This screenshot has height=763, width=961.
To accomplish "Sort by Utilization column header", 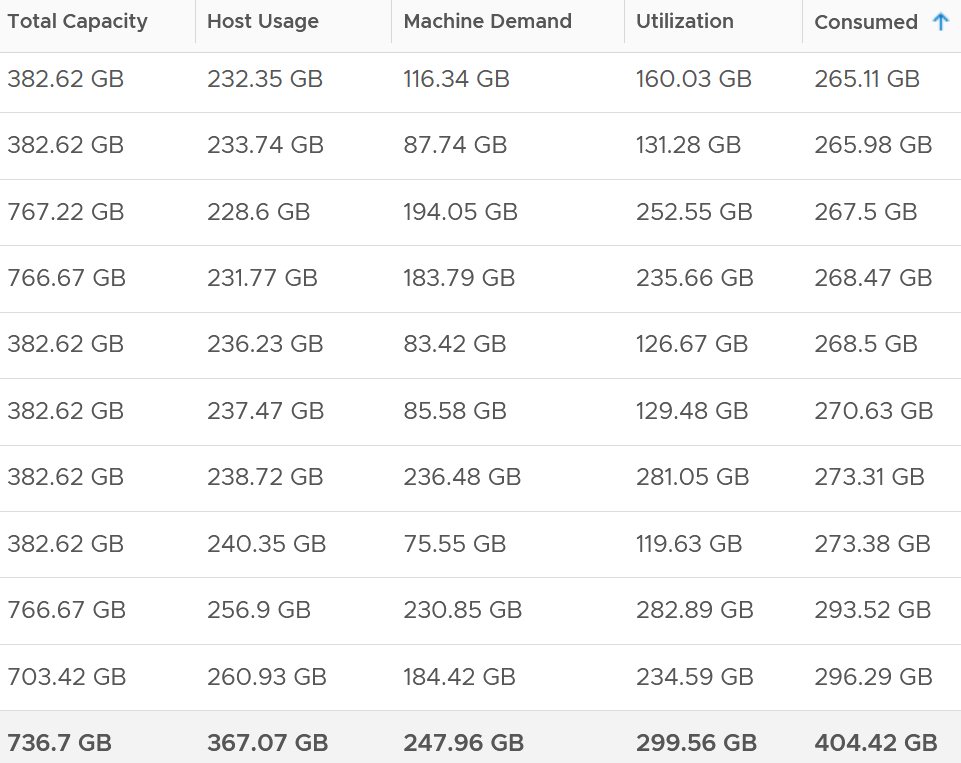I will (685, 21).
